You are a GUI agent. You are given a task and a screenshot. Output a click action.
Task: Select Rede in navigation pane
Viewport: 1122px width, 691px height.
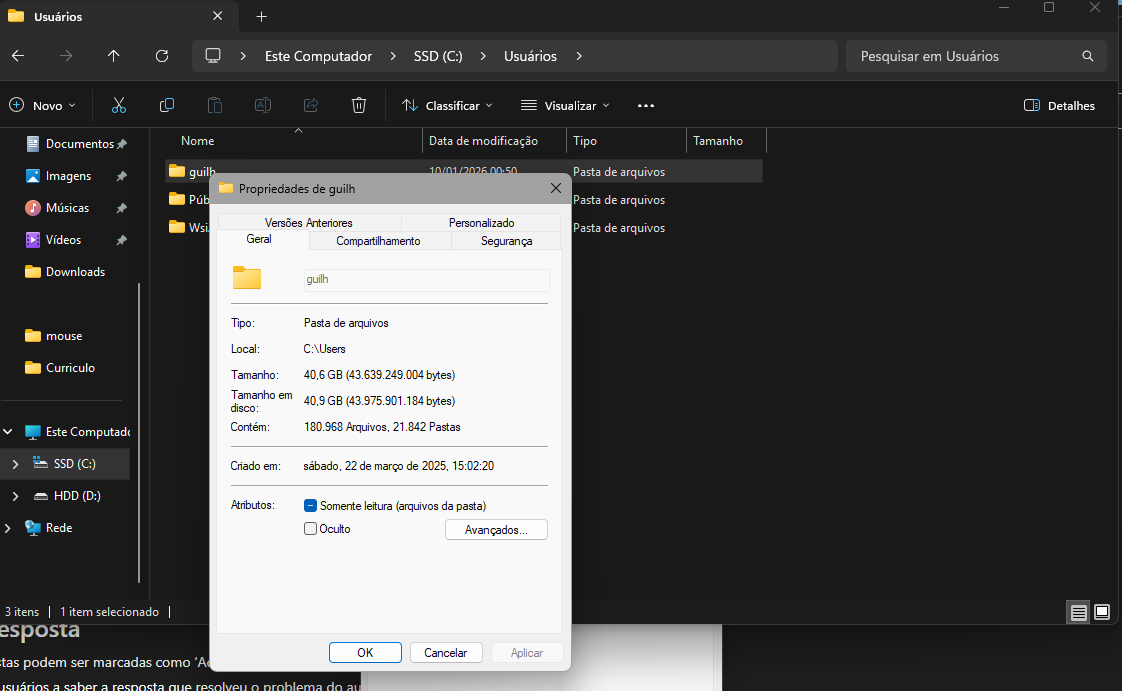58,528
